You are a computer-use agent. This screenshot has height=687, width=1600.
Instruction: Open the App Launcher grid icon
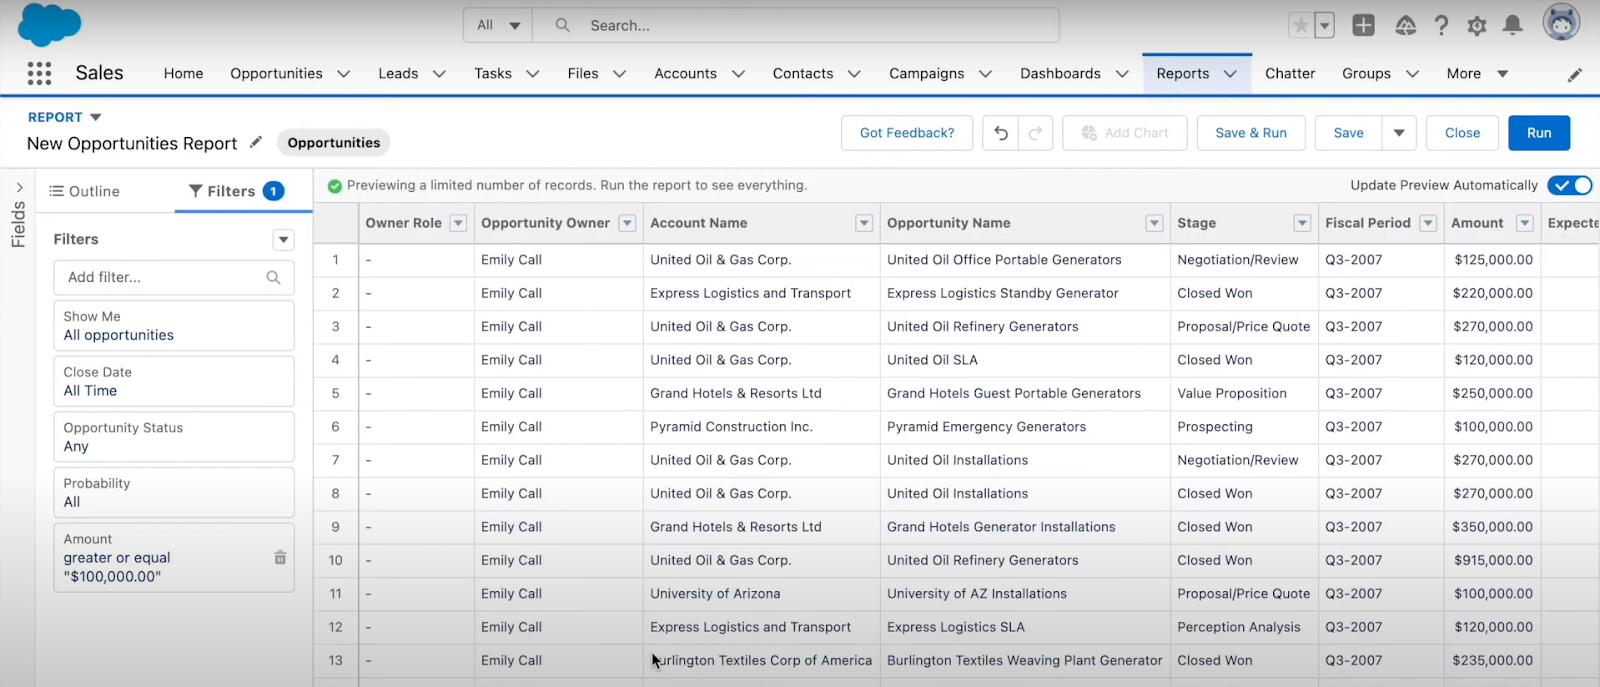point(39,73)
